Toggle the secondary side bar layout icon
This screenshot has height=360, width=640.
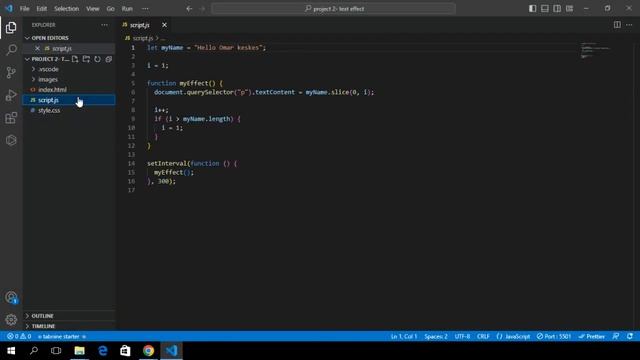557,9
